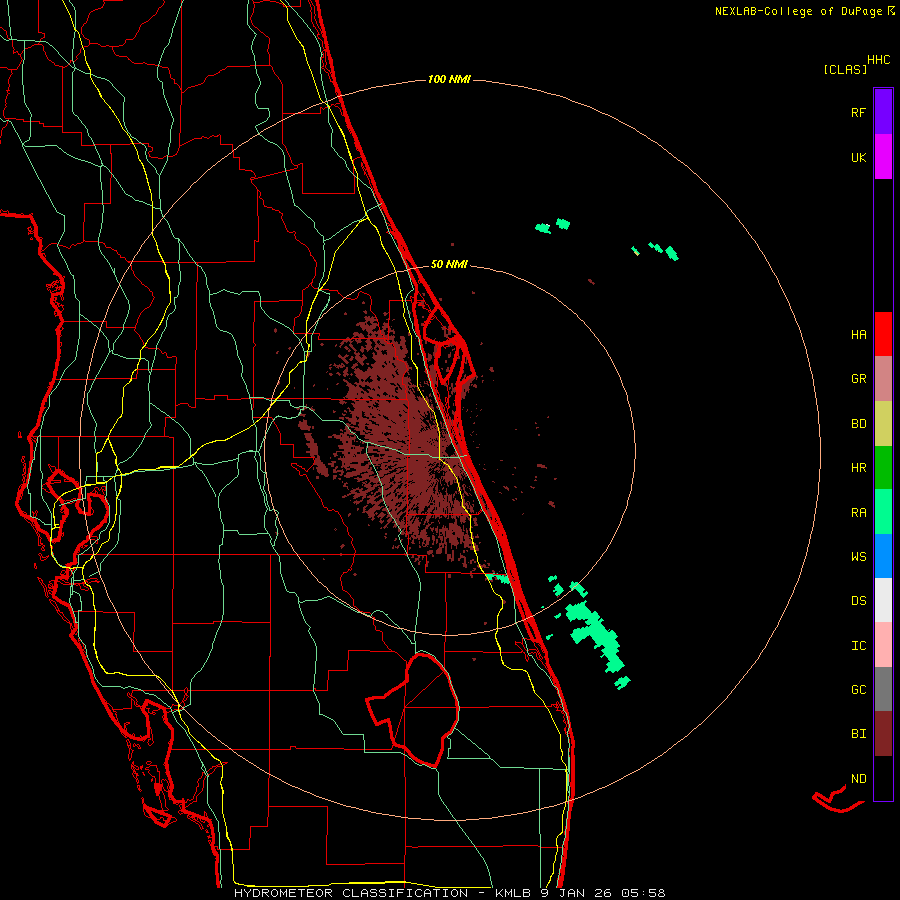The width and height of the screenshot is (900, 900).
Task: Click the "[CLAS]" units label
Action: 845,69
